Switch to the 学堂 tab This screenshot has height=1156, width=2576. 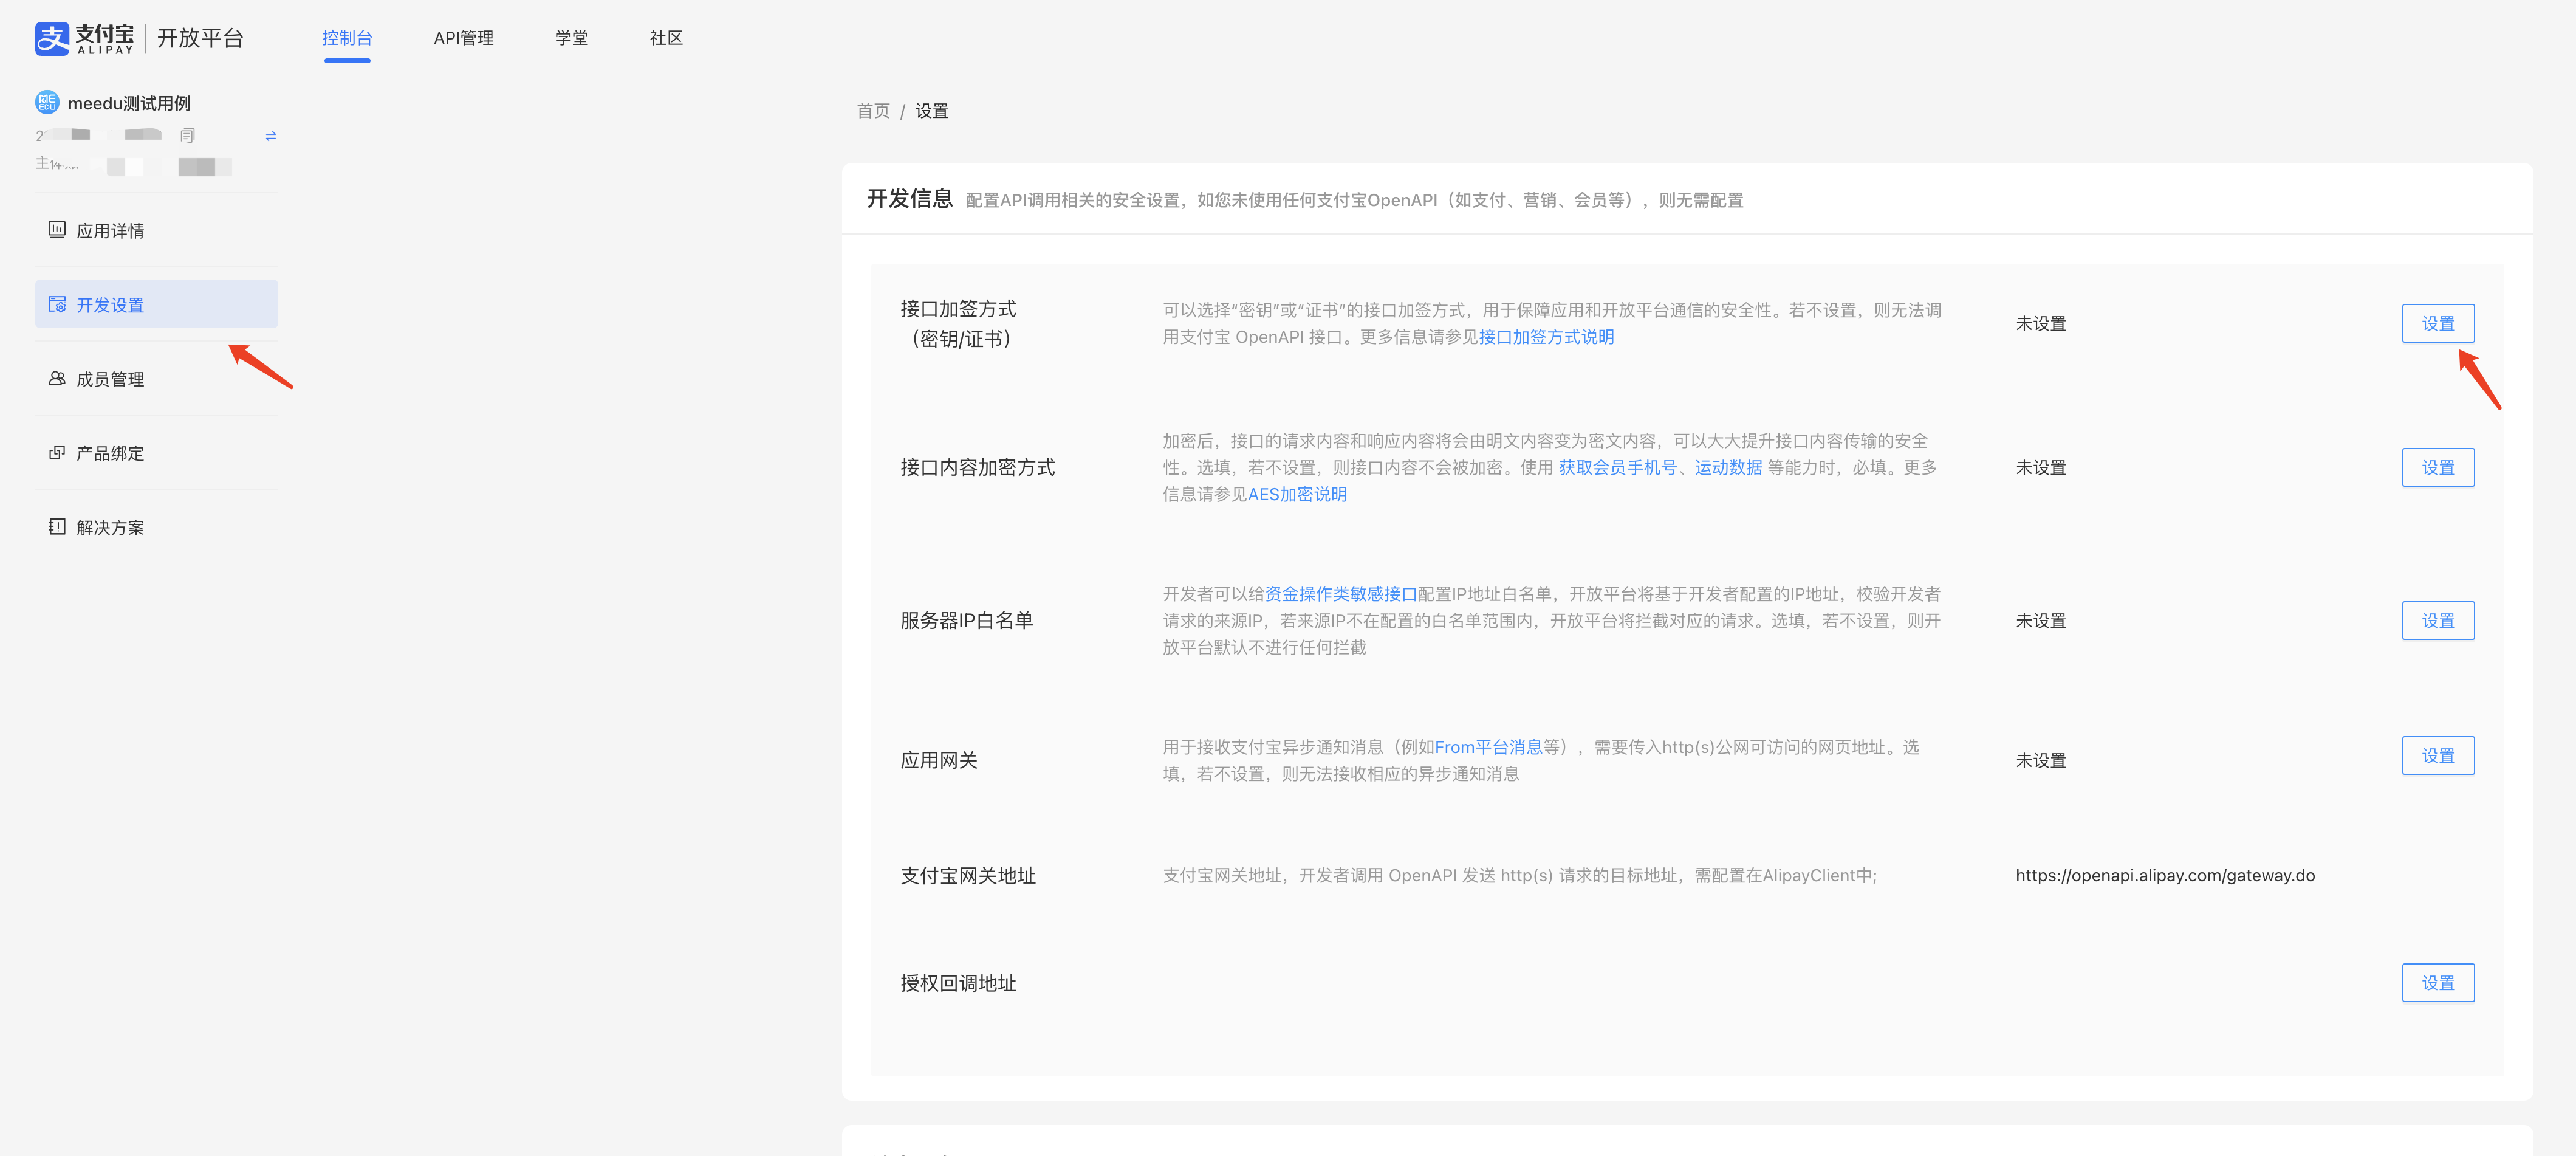571,38
